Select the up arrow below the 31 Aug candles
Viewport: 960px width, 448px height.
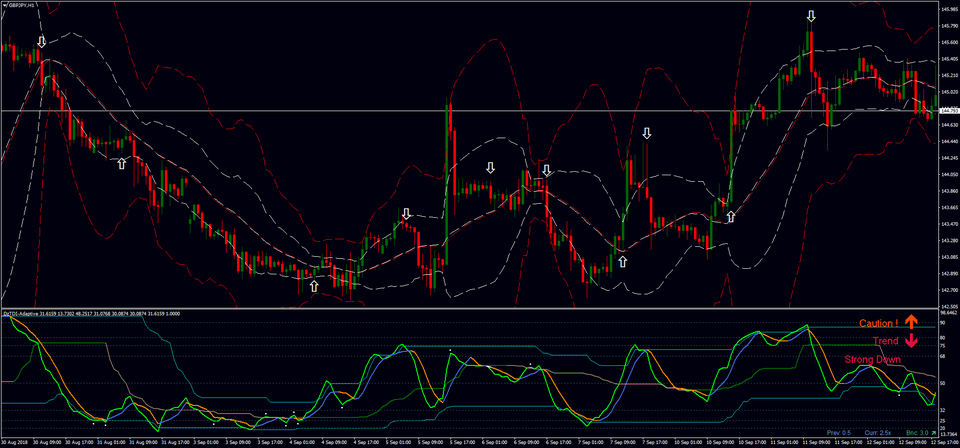[122, 162]
